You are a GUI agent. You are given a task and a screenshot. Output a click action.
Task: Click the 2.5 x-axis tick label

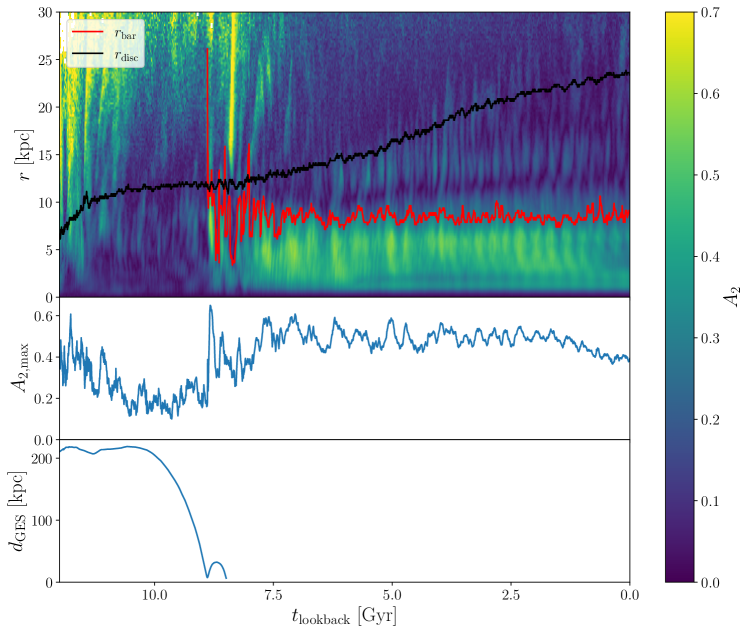(511, 595)
